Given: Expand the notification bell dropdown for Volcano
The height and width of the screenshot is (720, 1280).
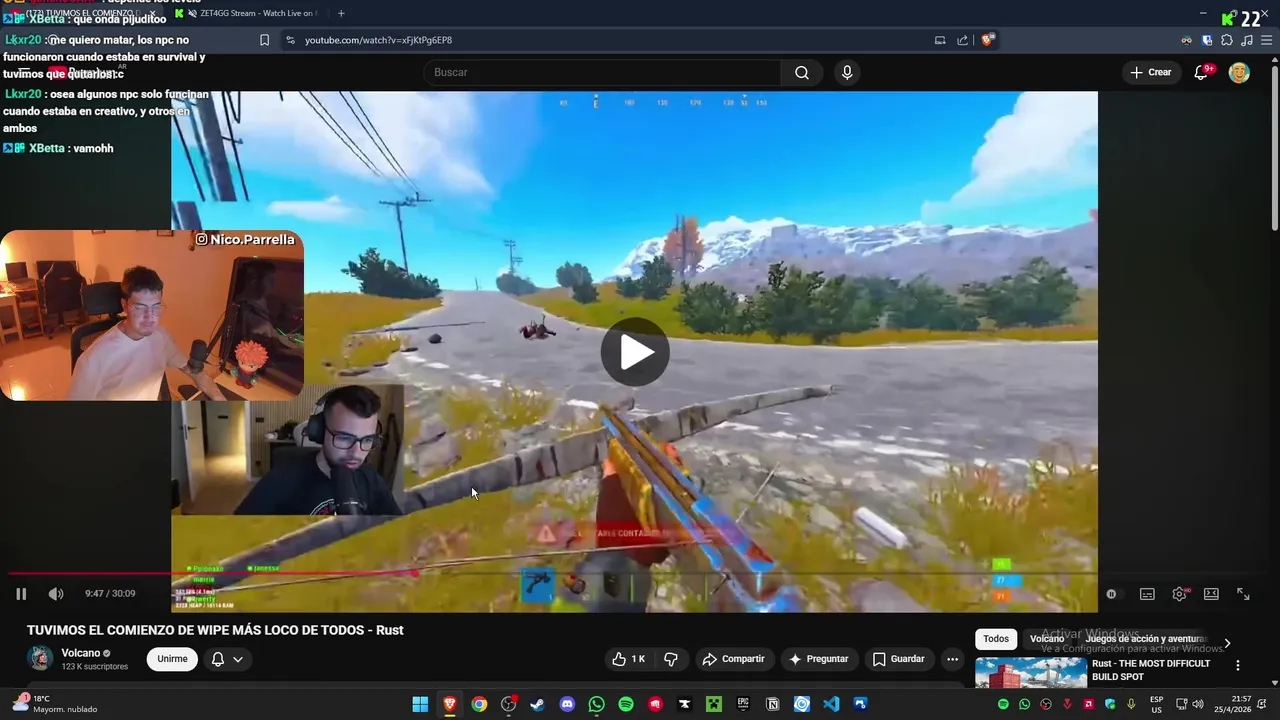Looking at the screenshot, I should 227,659.
